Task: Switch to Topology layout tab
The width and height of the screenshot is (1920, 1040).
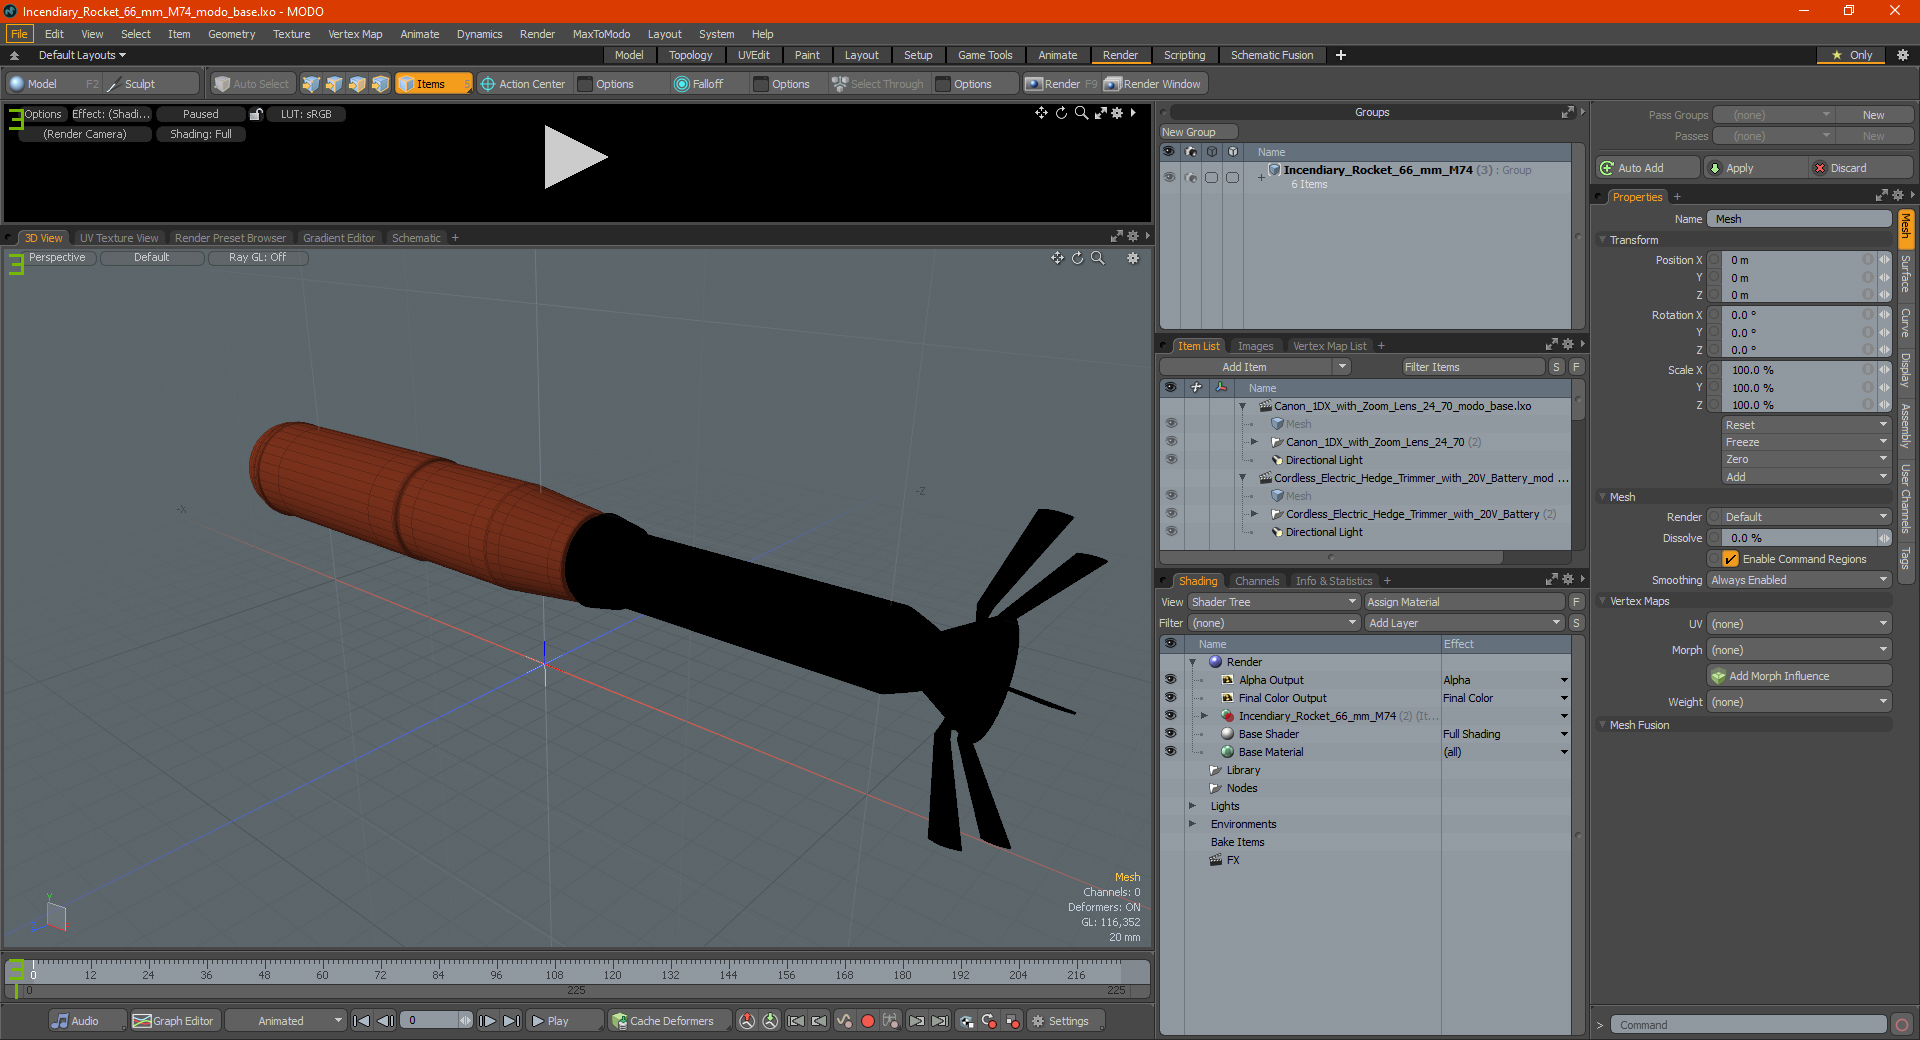Action: click(691, 55)
